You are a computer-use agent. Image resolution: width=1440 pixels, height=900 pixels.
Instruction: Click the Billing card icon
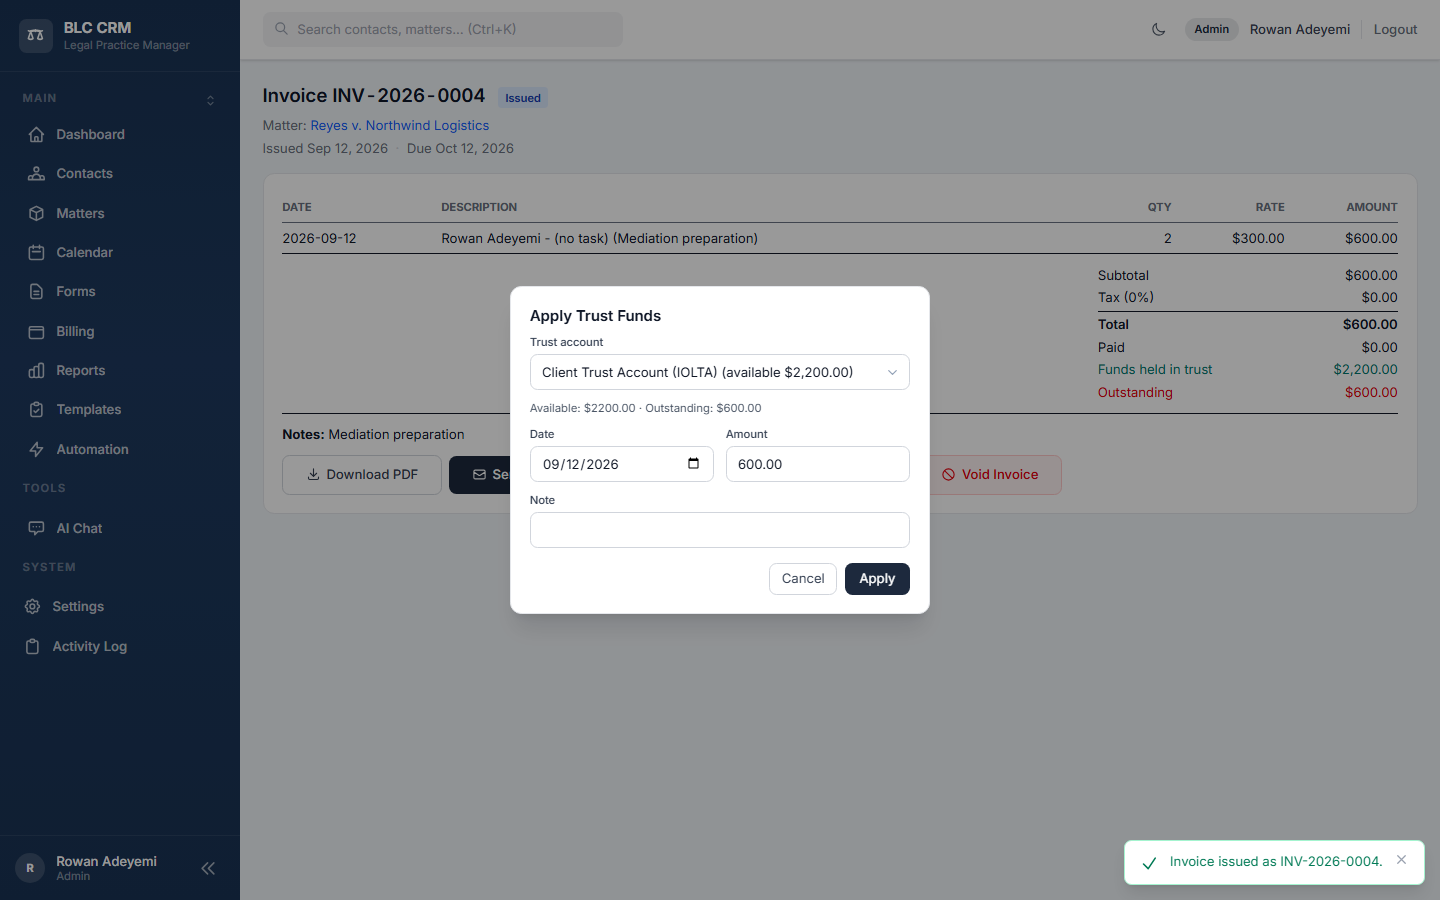(37, 332)
